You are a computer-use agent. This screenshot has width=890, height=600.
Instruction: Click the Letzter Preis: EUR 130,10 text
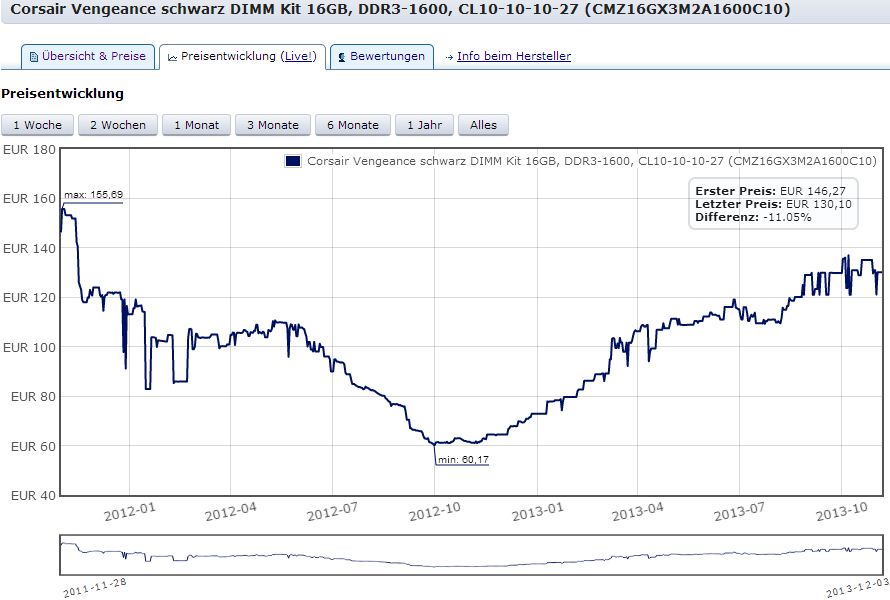point(773,204)
